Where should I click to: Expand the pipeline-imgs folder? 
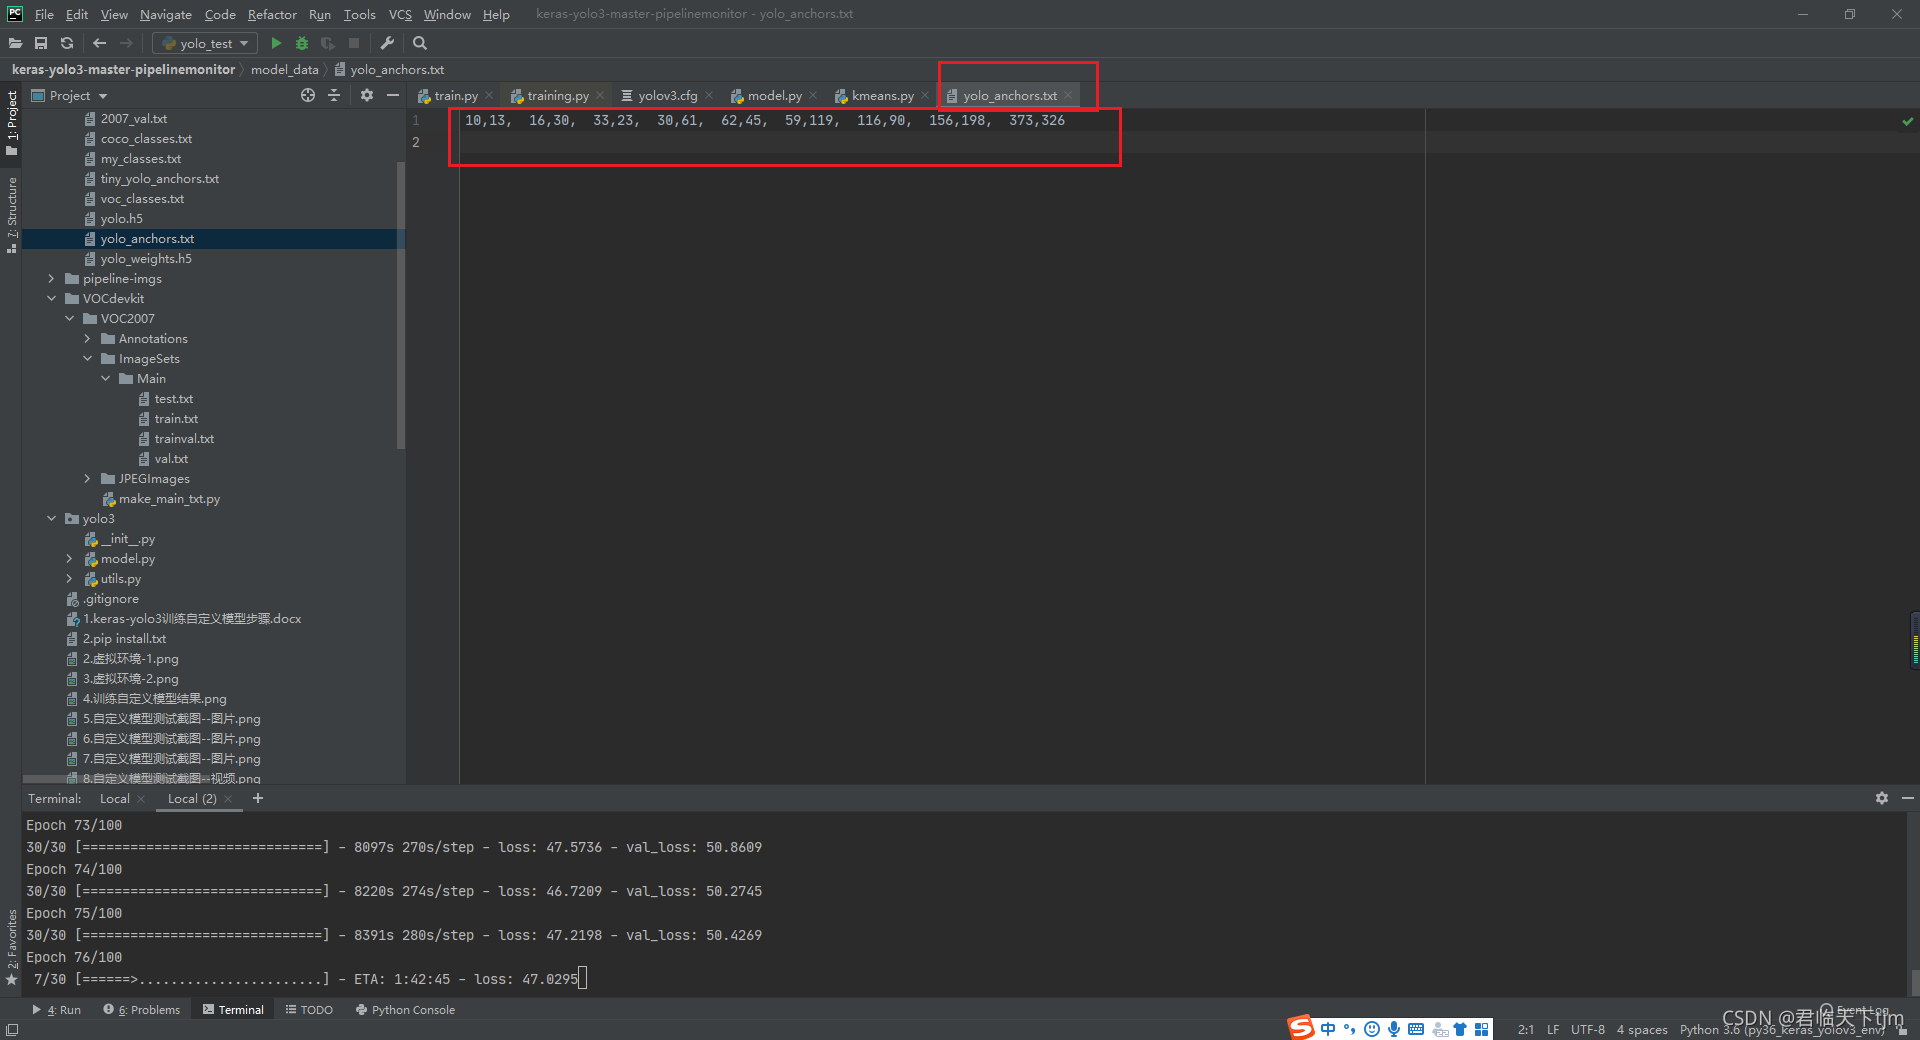tap(51, 279)
